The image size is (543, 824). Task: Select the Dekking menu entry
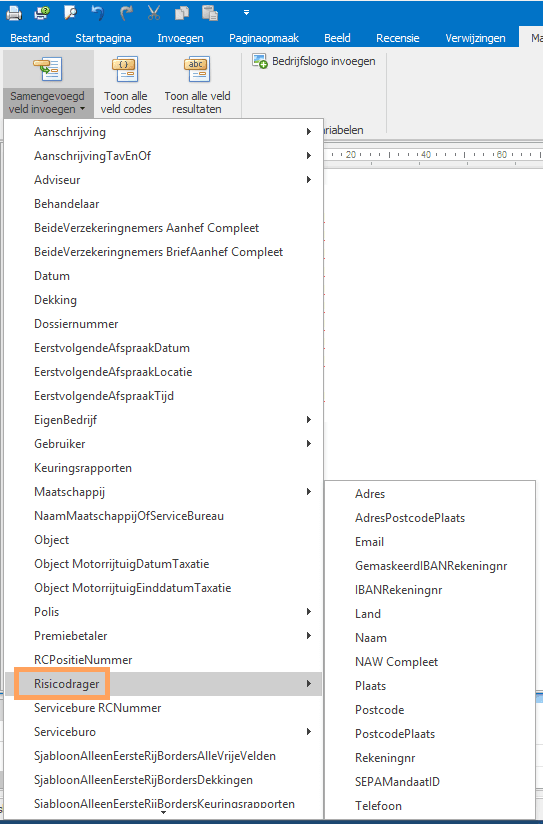(163, 300)
